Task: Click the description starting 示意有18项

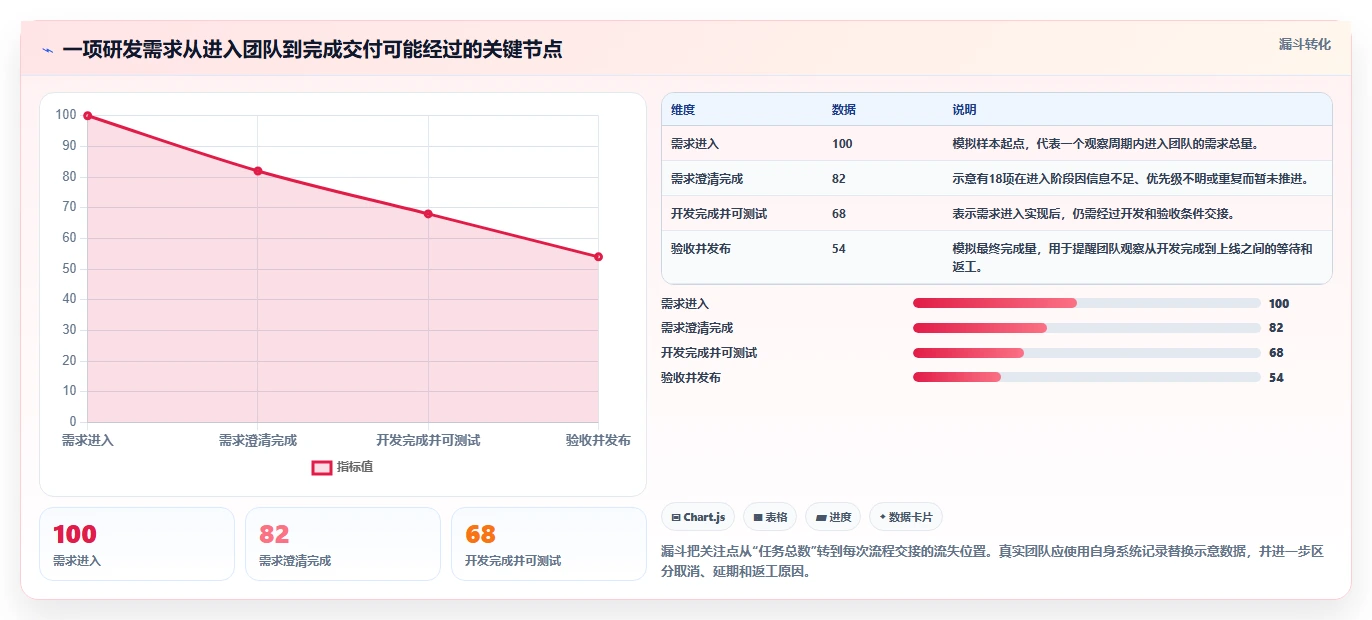Action: 1130,179
